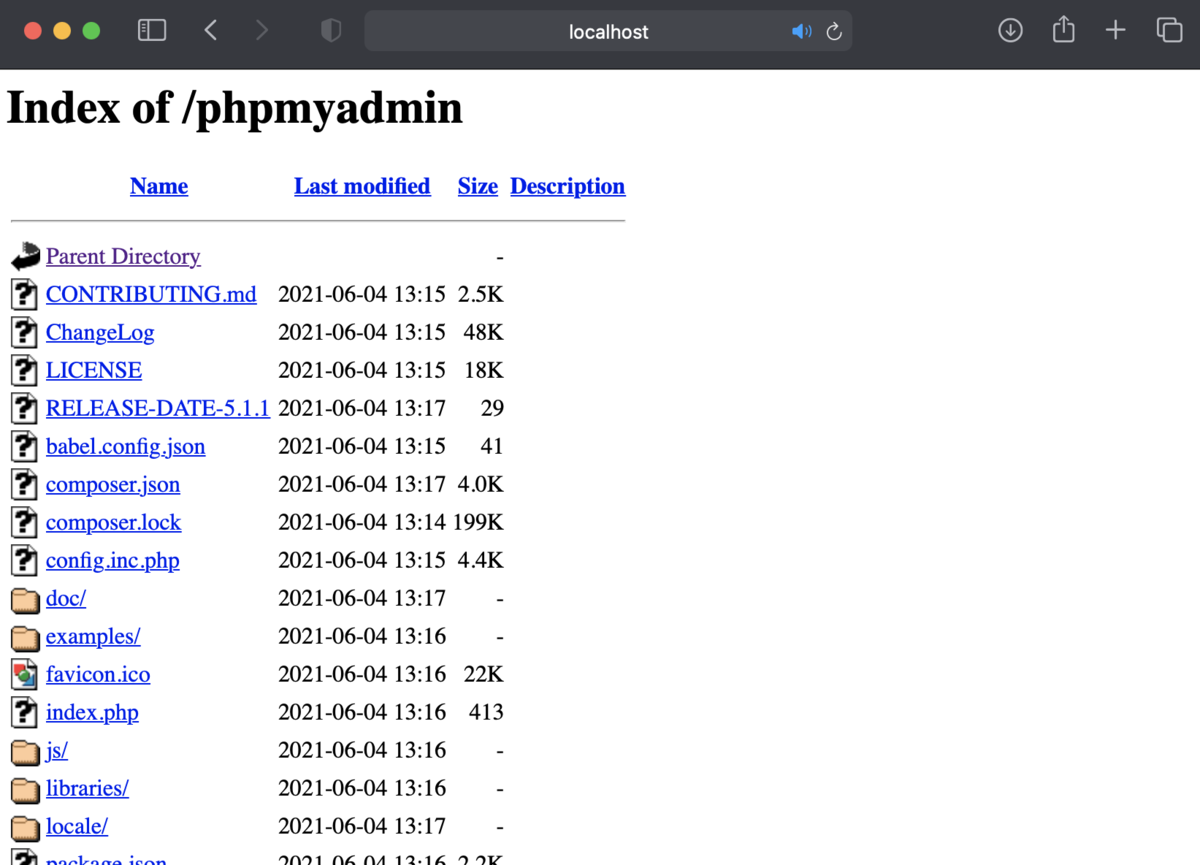Open the config.inc.php link
The height and width of the screenshot is (865, 1200).
pyautogui.click(x=113, y=561)
